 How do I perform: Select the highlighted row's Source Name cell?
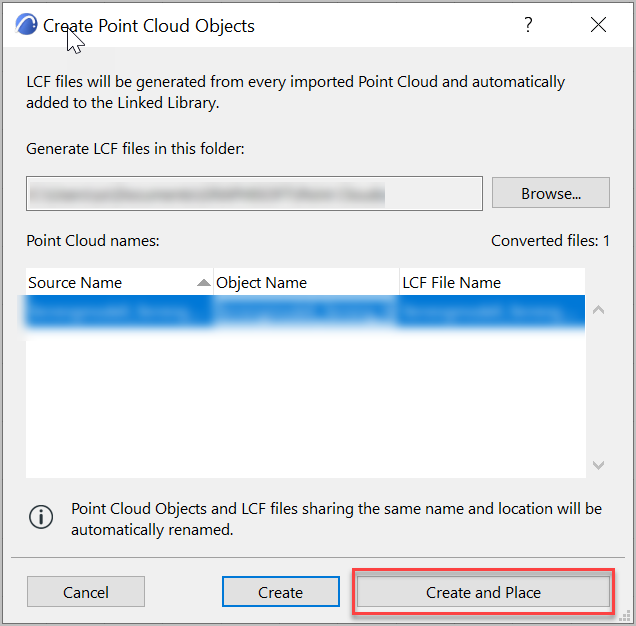point(120,312)
